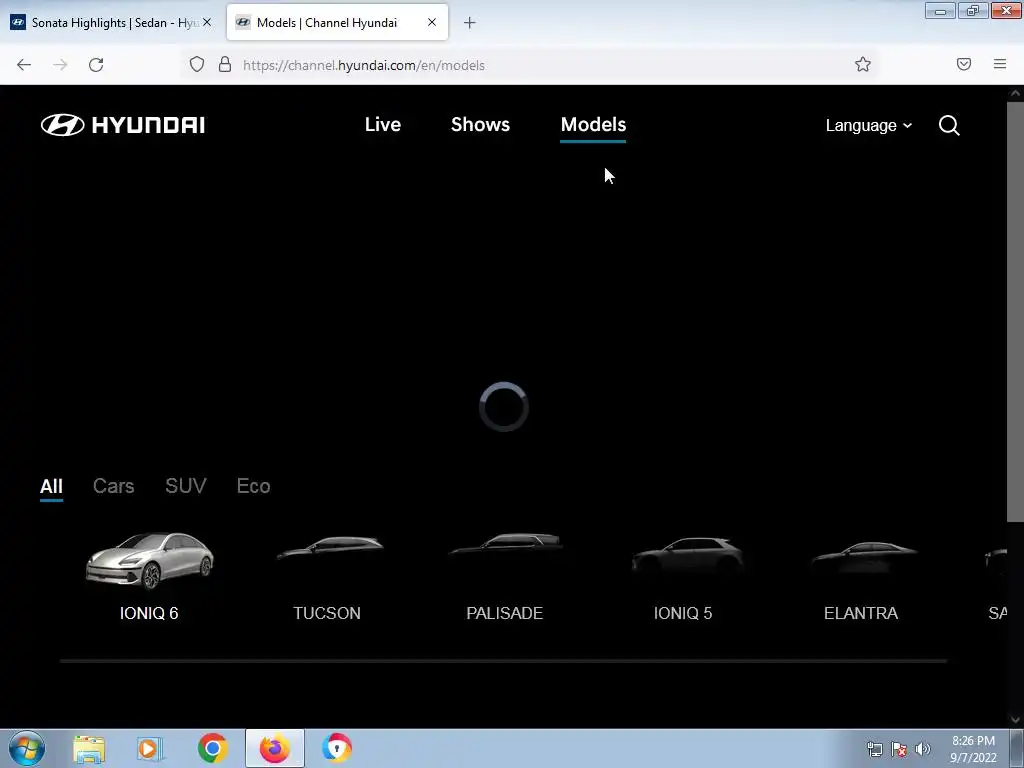Reload the page with the refresh icon
The height and width of the screenshot is (768, 1024).
pyautogui.click(x=96, y=65)
